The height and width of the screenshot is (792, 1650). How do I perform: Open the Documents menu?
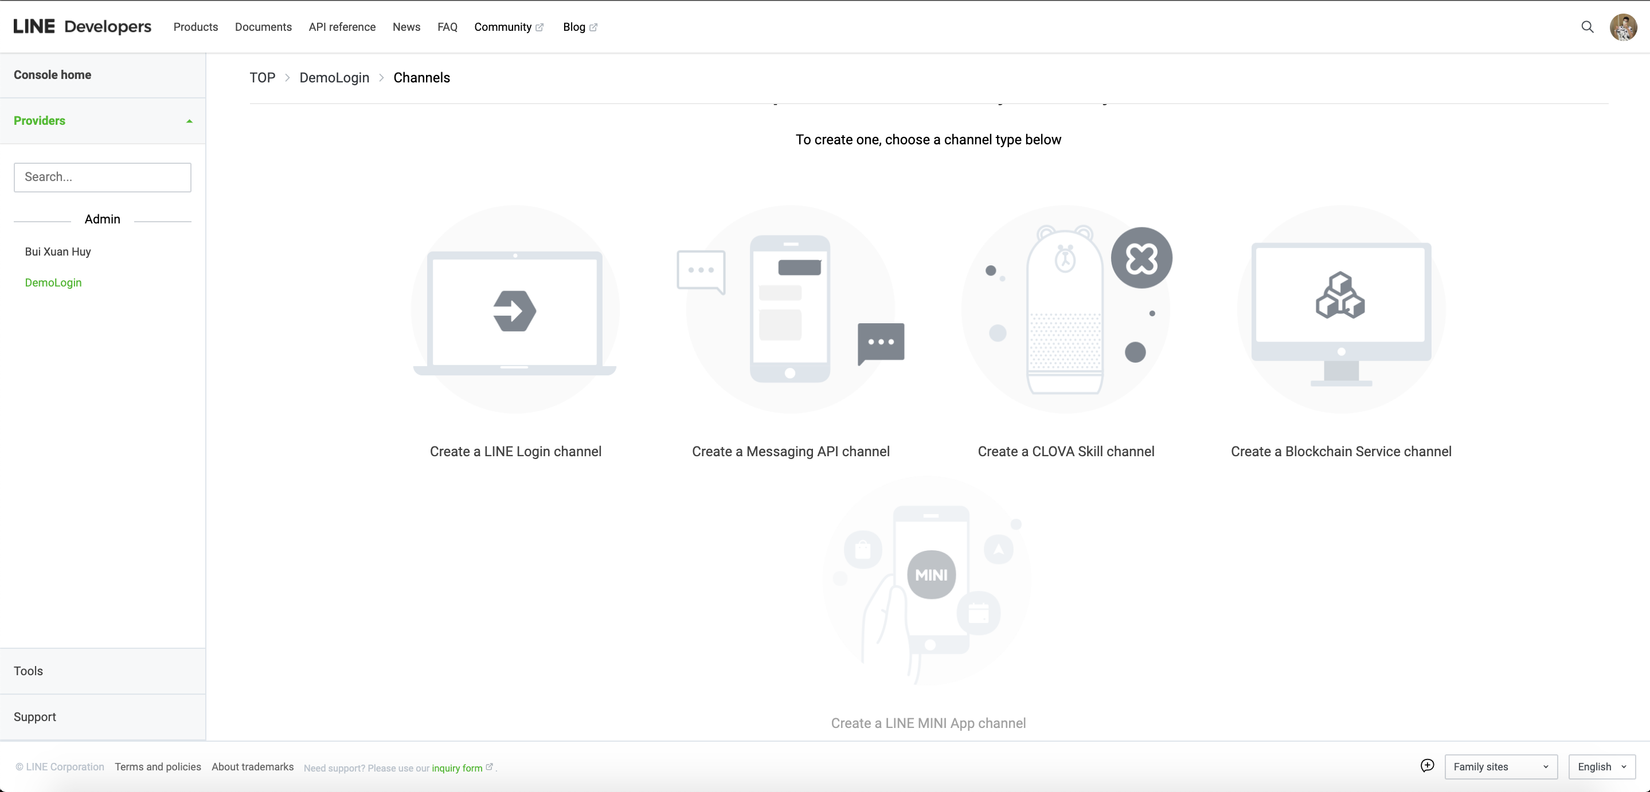(263, 27)
